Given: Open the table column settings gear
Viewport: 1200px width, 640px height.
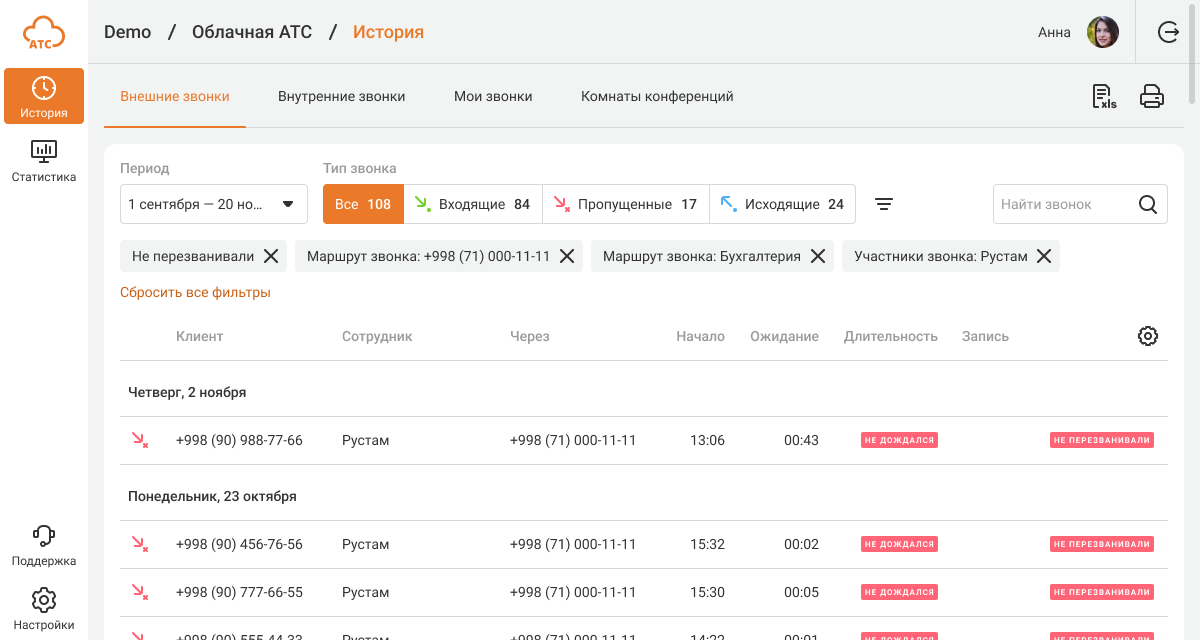Looking at the screenshot, I should tap(1148, 336).
